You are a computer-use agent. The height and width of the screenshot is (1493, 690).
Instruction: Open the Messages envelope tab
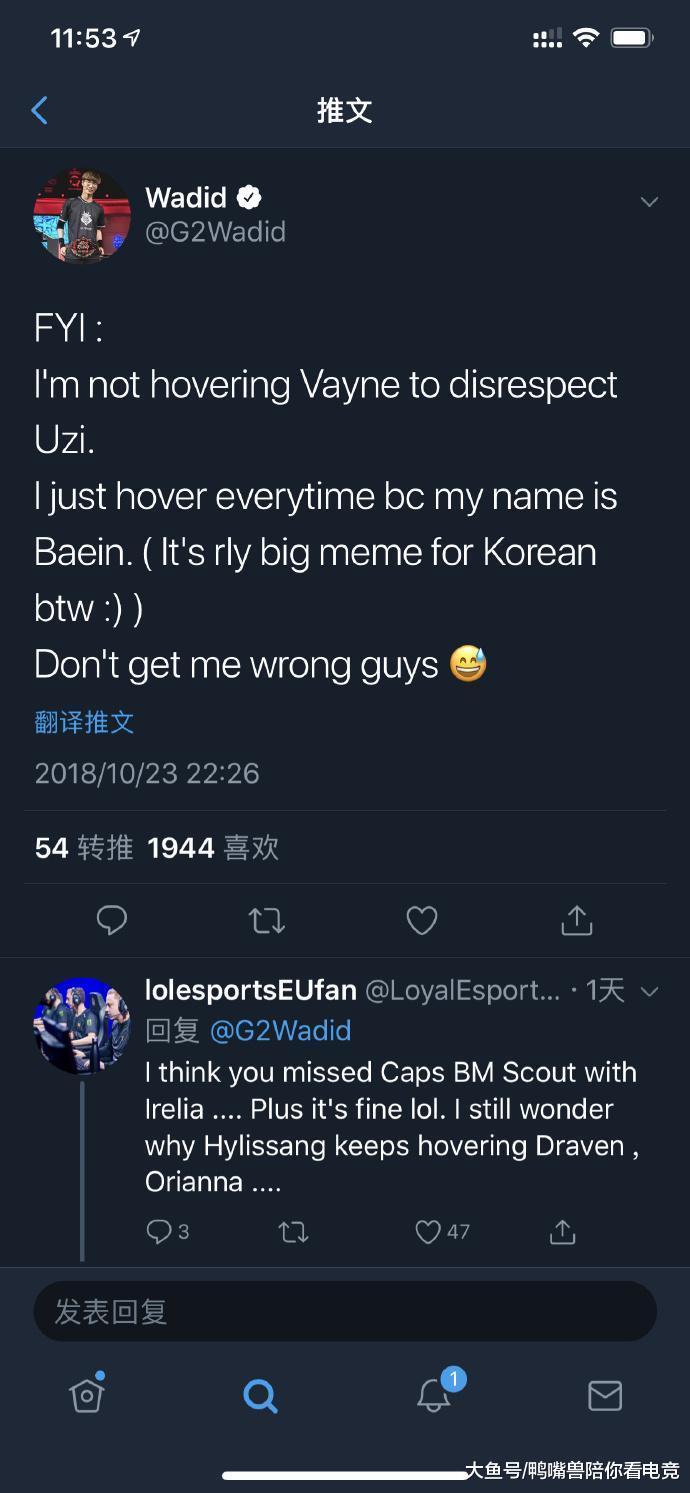pos(604,1394)
